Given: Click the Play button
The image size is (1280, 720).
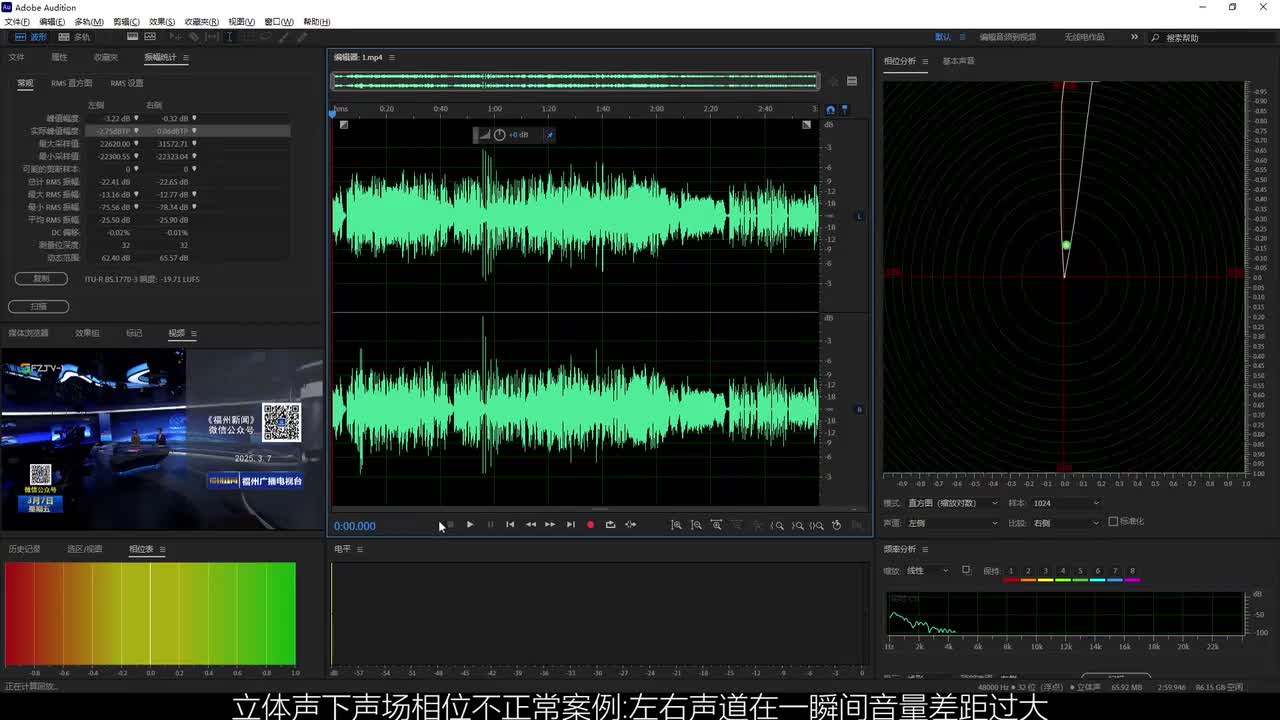Looking at the screenshot, I should click(x=470, y=525).
